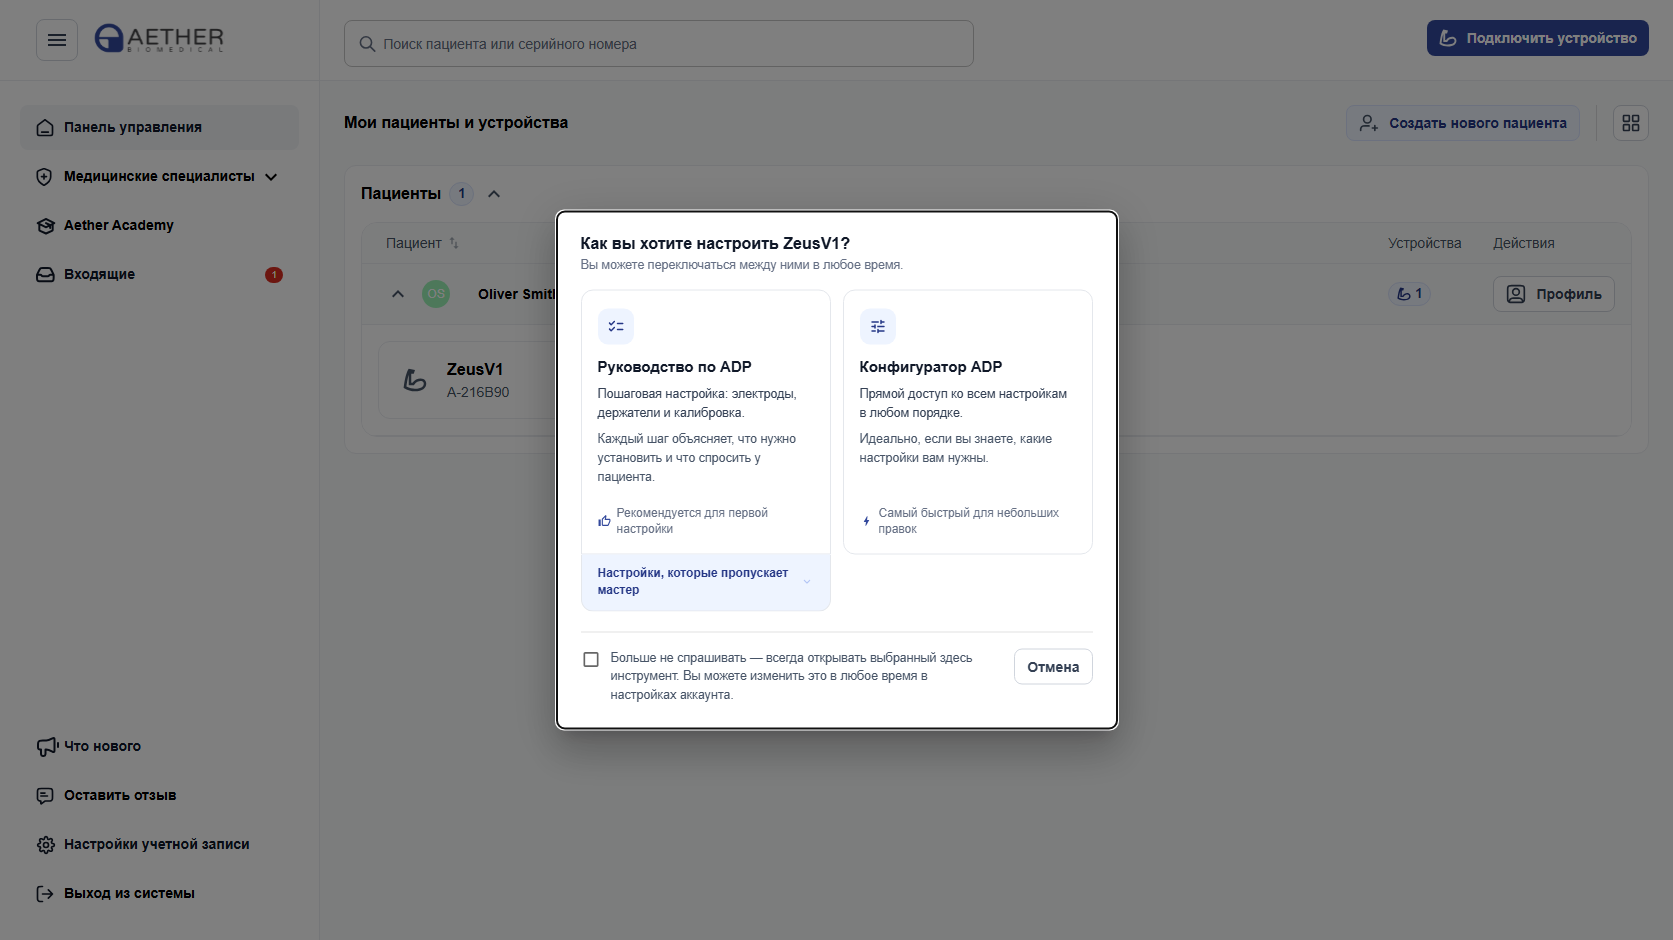Click the Oliver Smith patient name
The image size is (1673, 940).
[x=516, y=294]
